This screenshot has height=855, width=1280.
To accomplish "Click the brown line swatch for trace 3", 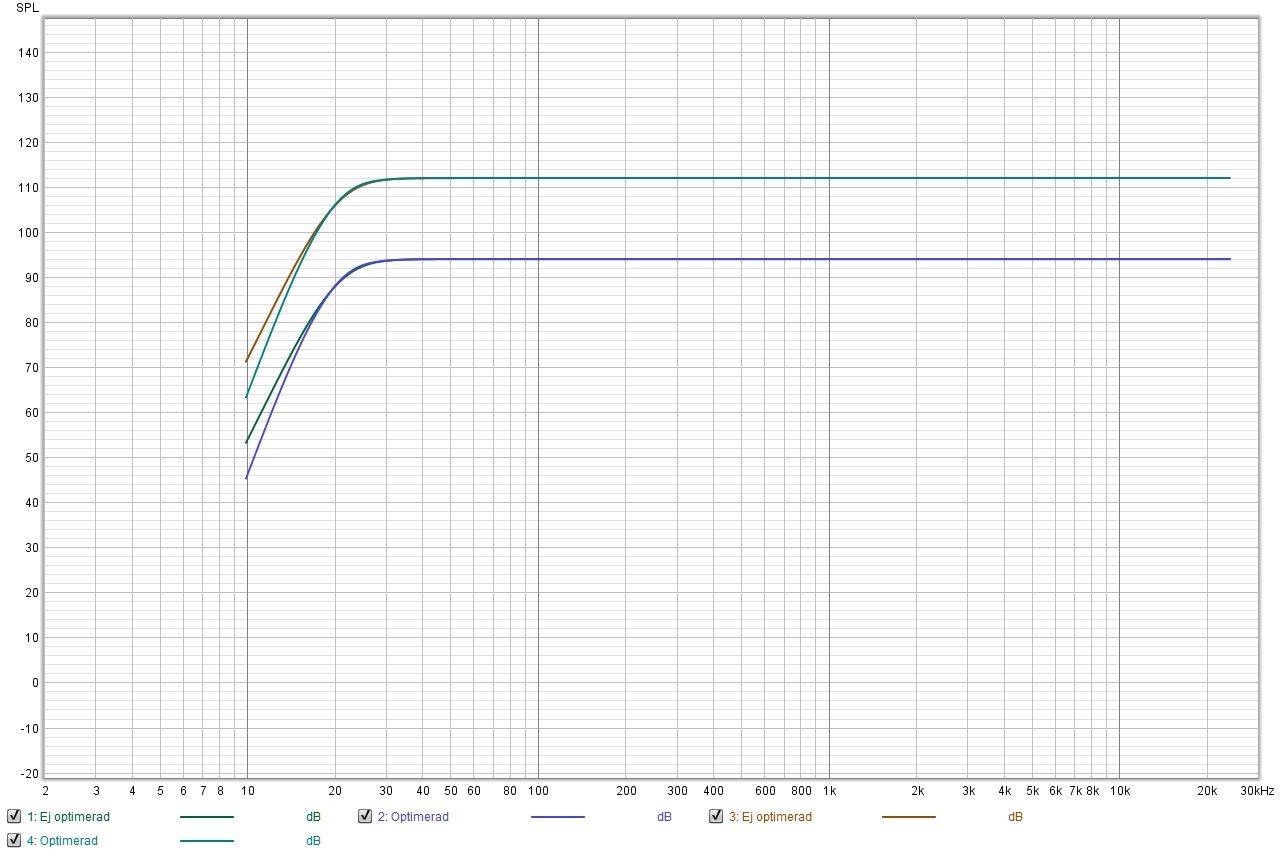I will 909,817.
